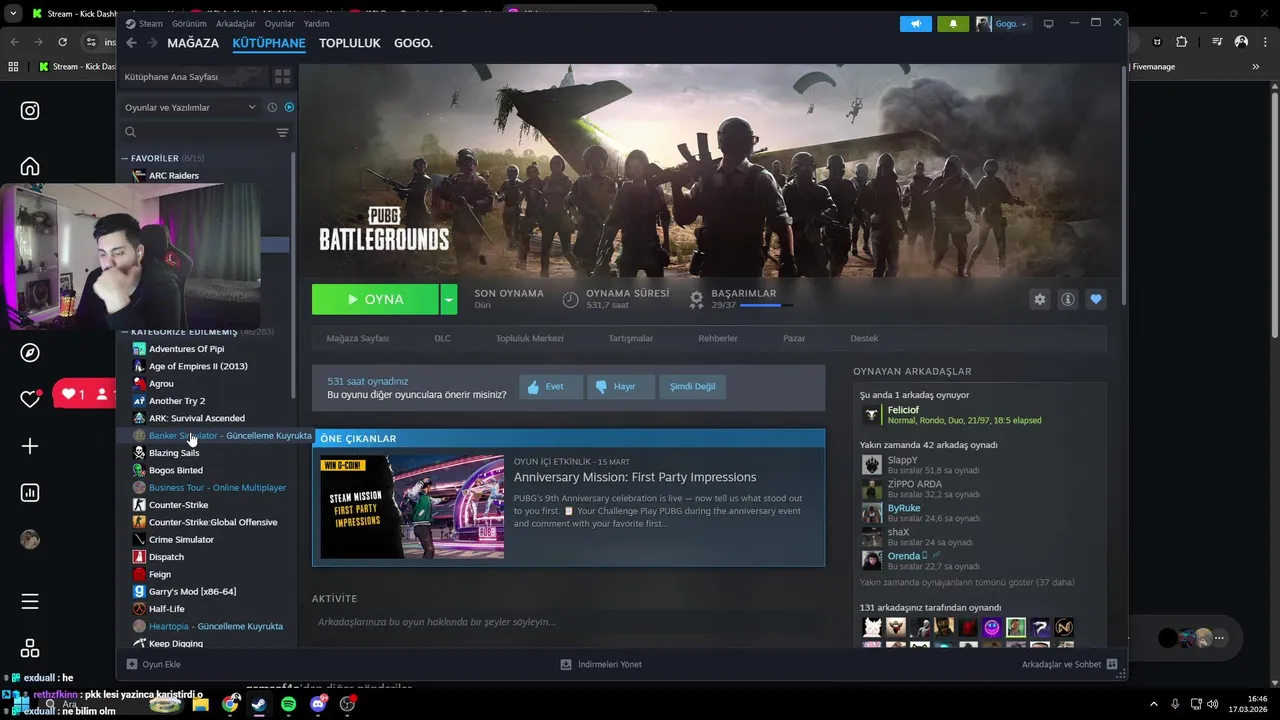
Task: Collapse KATEGORİZE EDİLMEMİŞ category
Action: click(x=125, y=331)
